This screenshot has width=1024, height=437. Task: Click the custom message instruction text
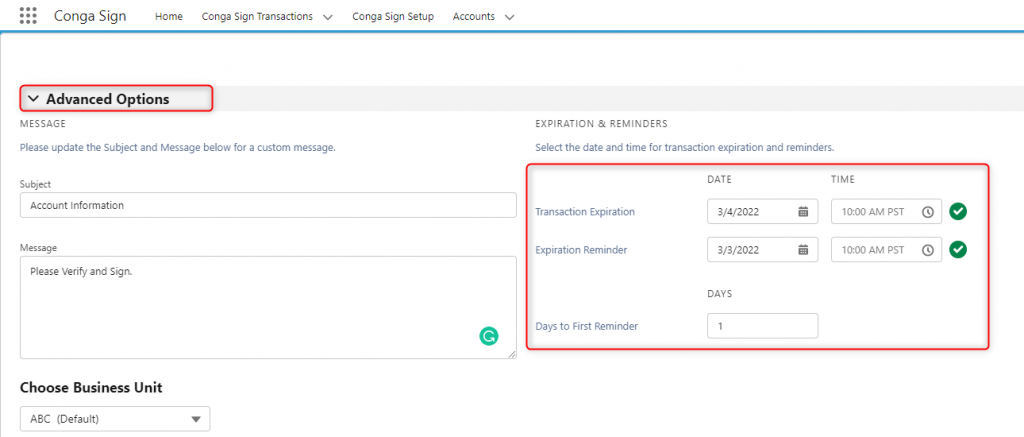pos(178,148)
